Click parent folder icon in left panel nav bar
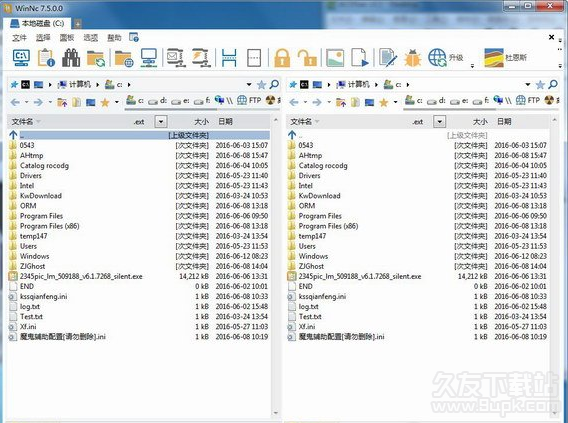Viewport: 568px width, 423px height. pyautogui.click(x=62, y=102)
